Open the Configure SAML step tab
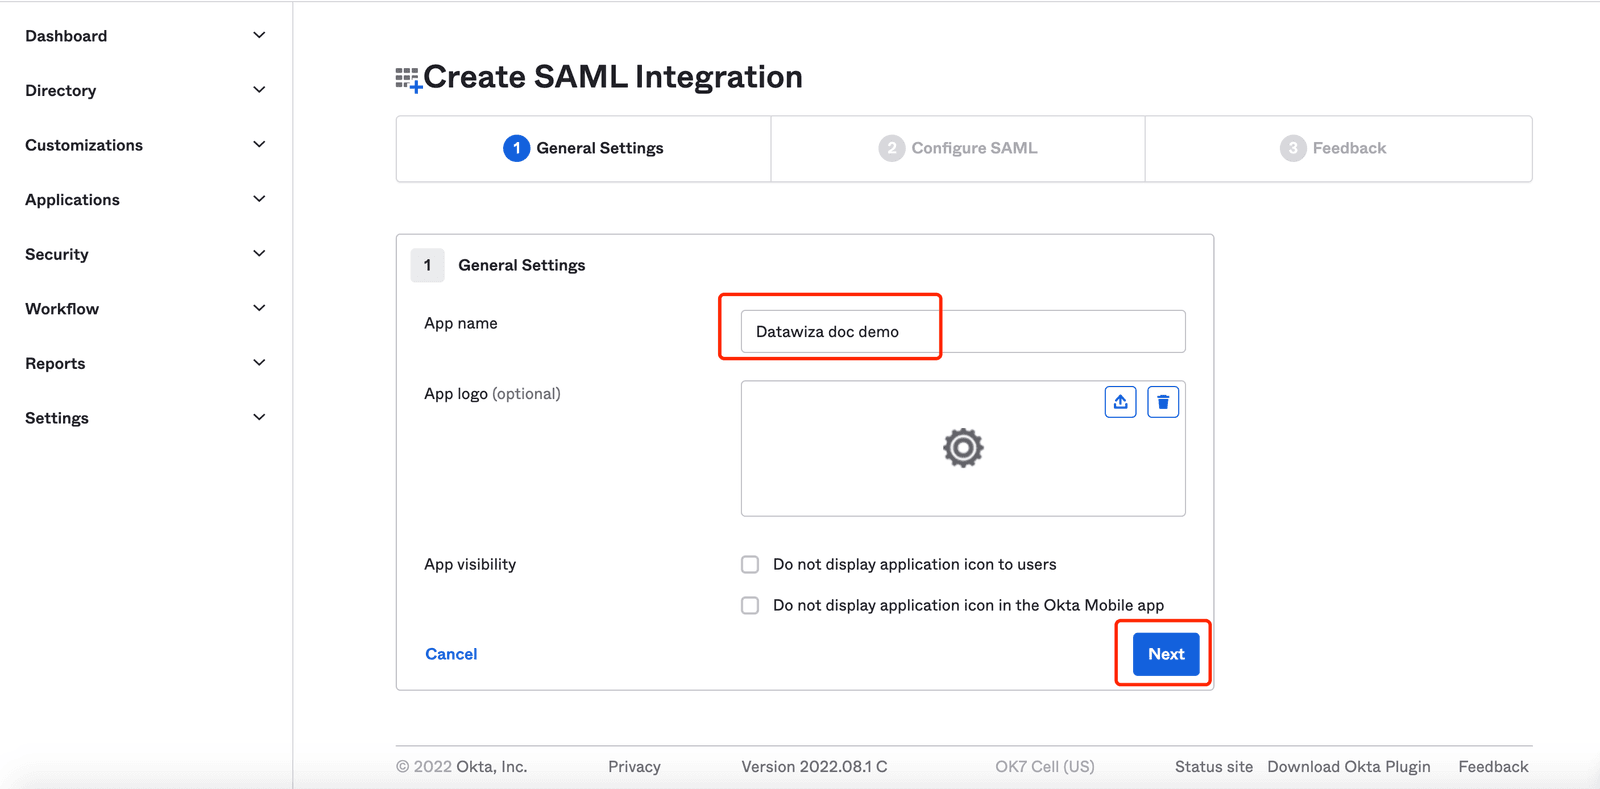The width and height of the screenshot is (1600, 789). [x=958, y=148]
